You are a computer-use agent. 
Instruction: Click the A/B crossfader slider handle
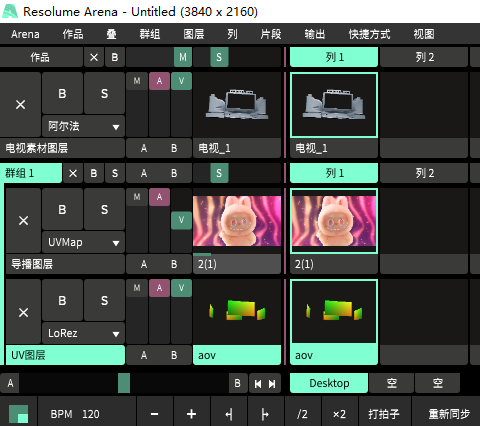click(124, 383)
